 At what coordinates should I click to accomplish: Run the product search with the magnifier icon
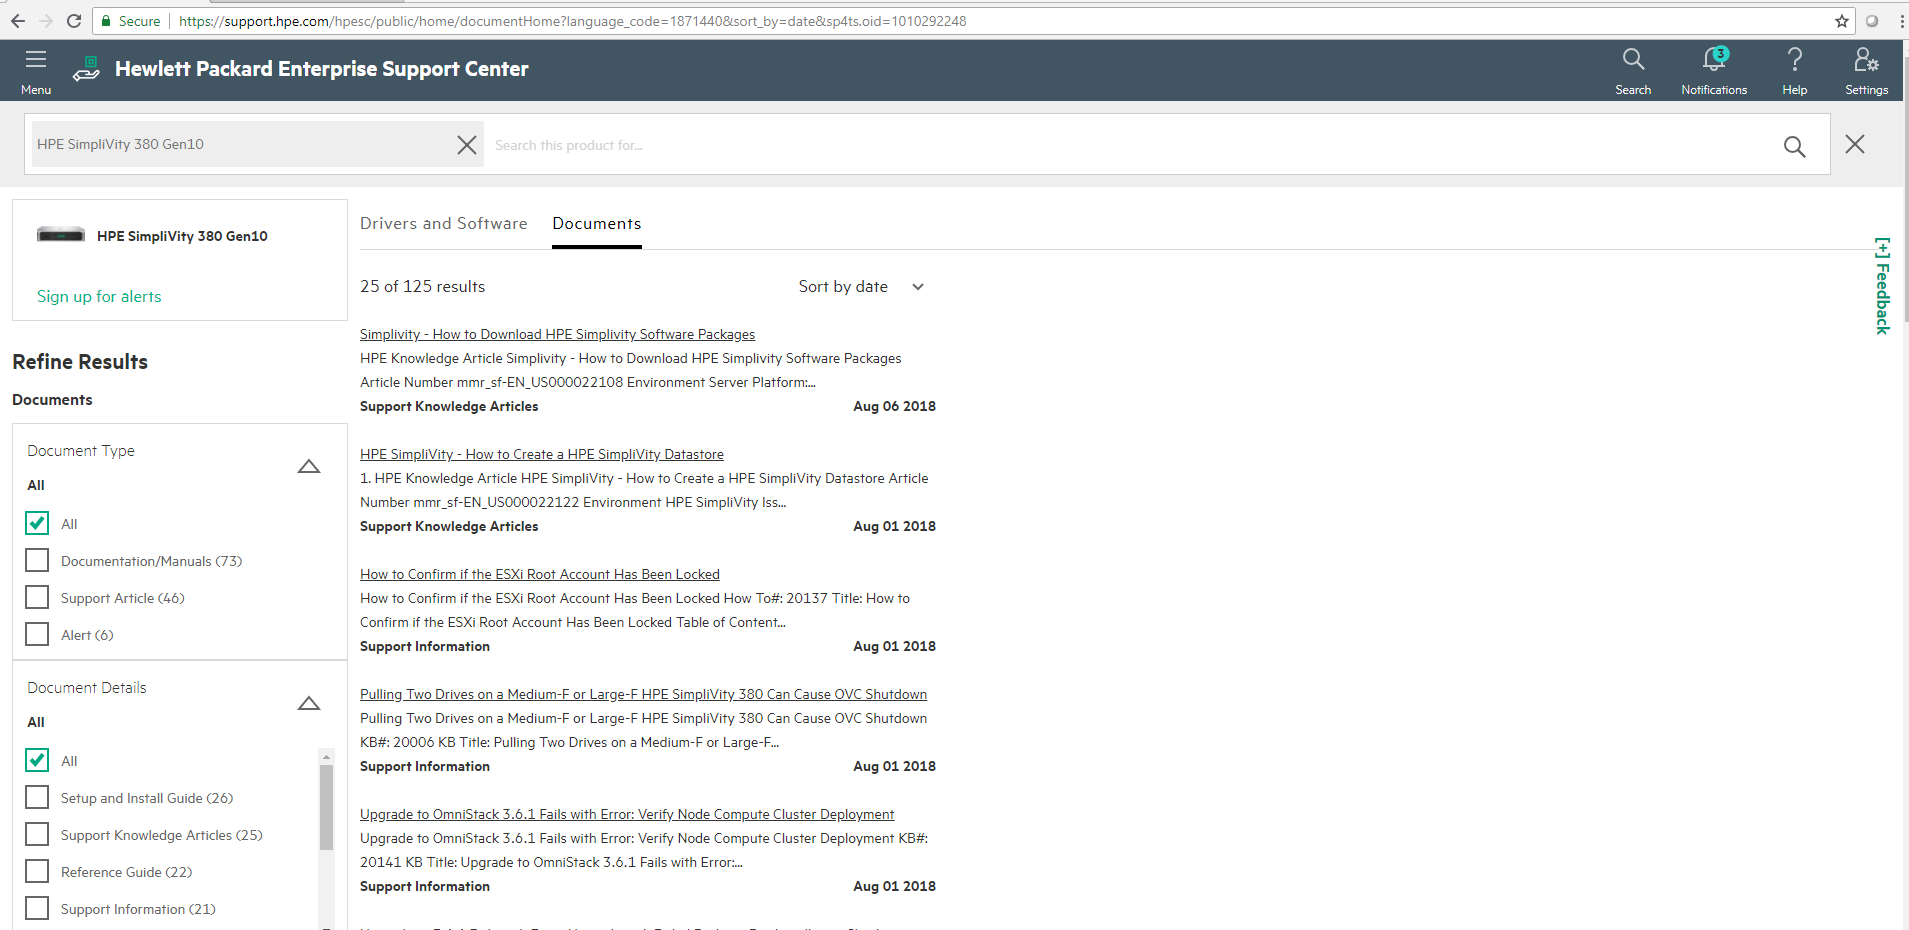[x=1793, y=145]
